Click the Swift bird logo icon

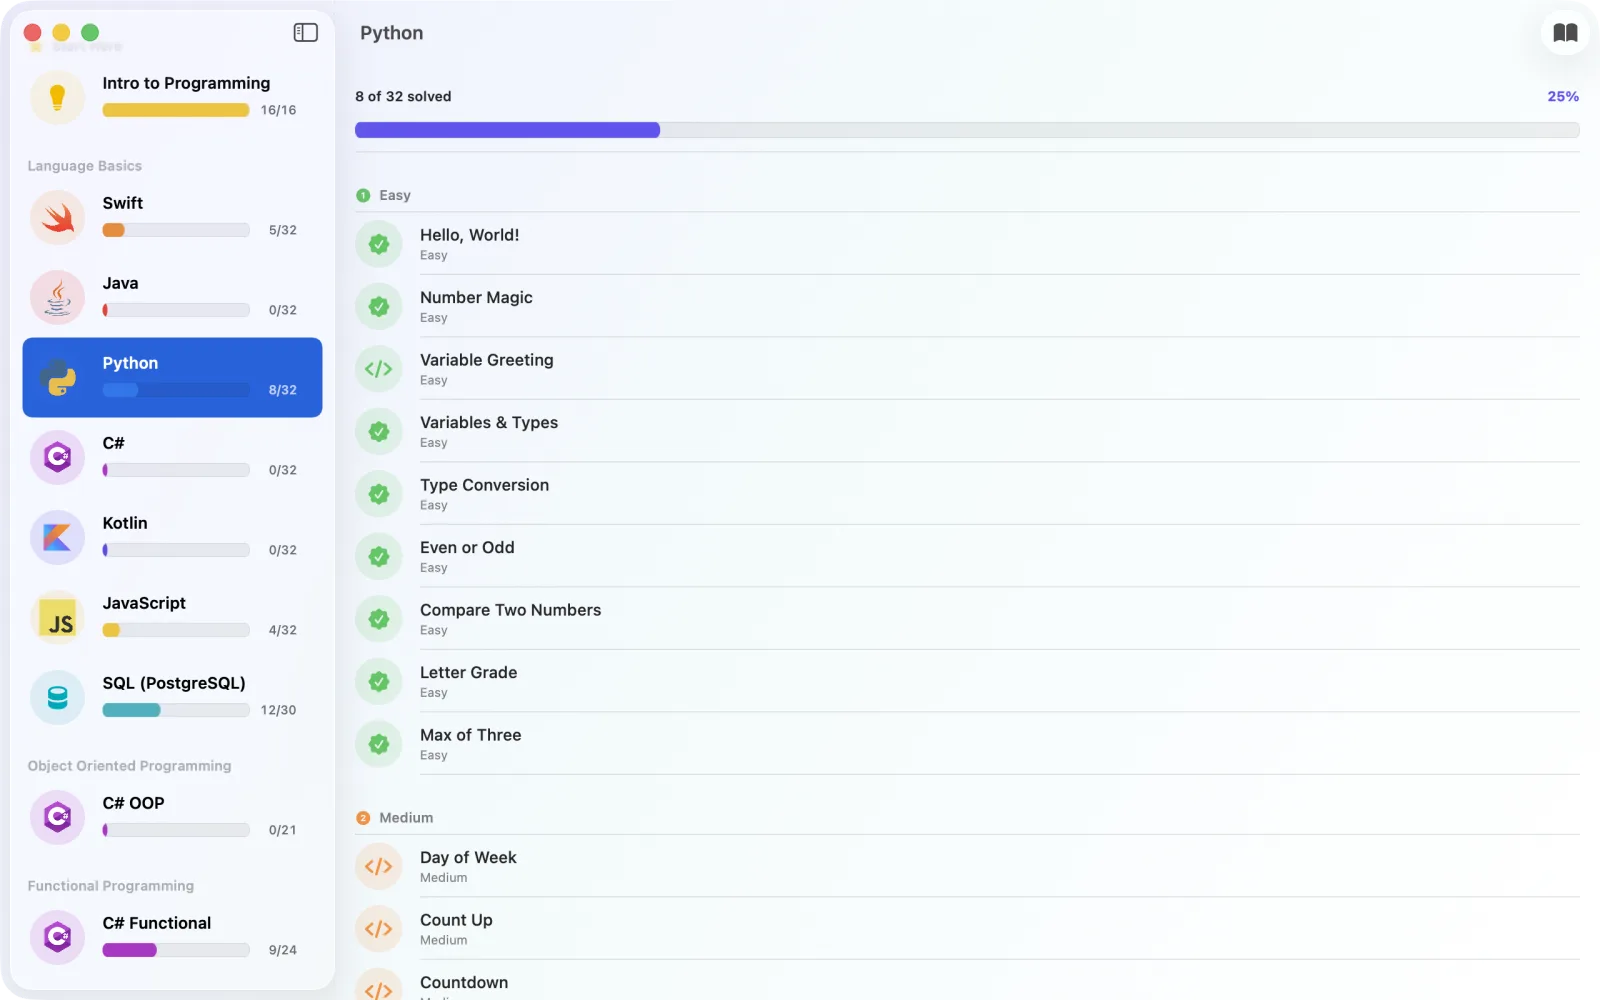57,217
